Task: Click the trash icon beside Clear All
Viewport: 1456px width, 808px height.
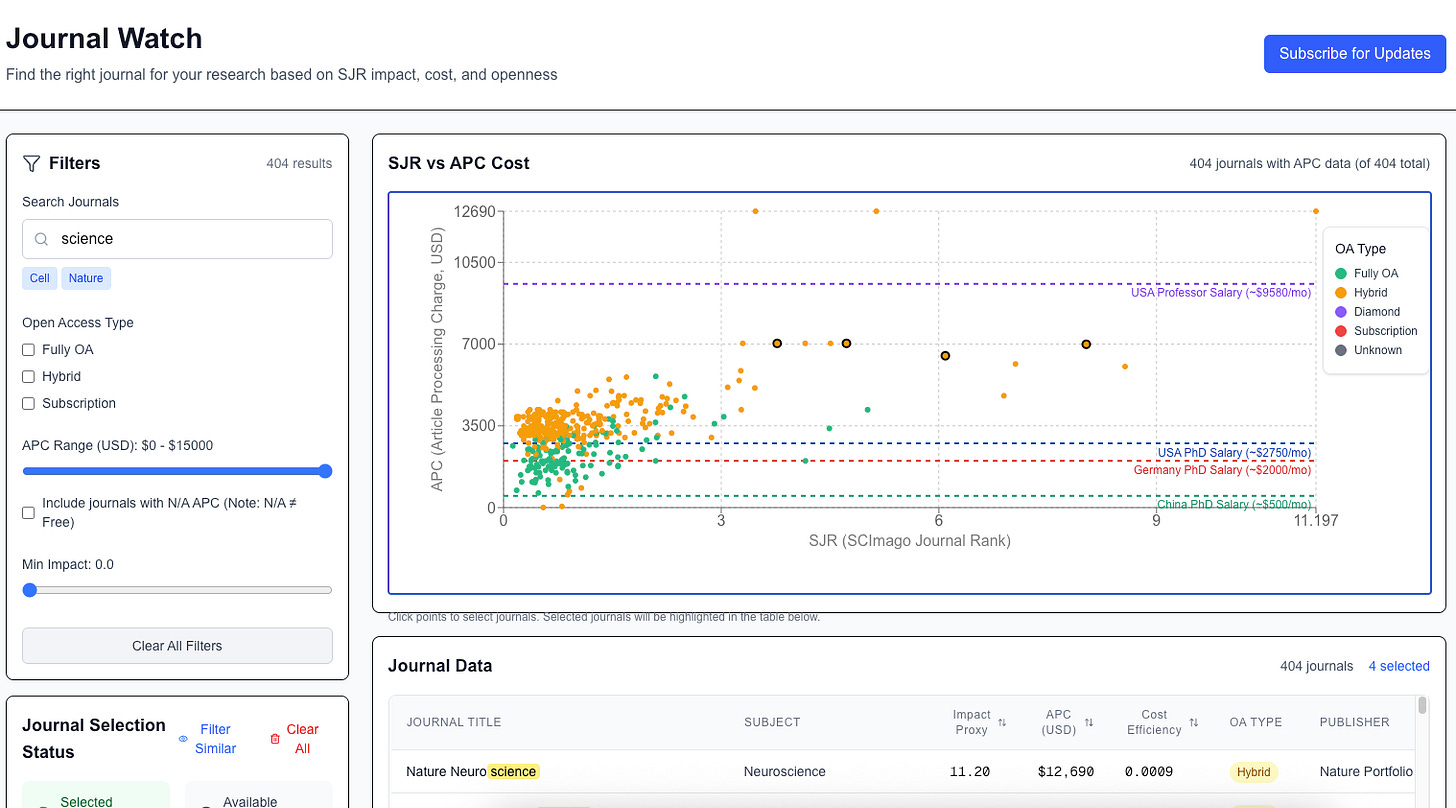Action: (275, 739)
